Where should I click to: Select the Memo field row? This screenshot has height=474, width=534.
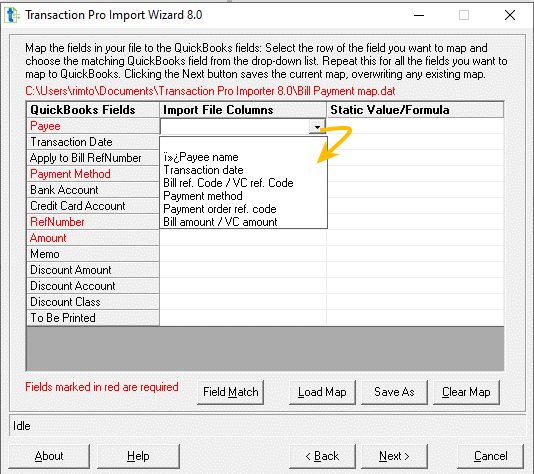(93, 254)
